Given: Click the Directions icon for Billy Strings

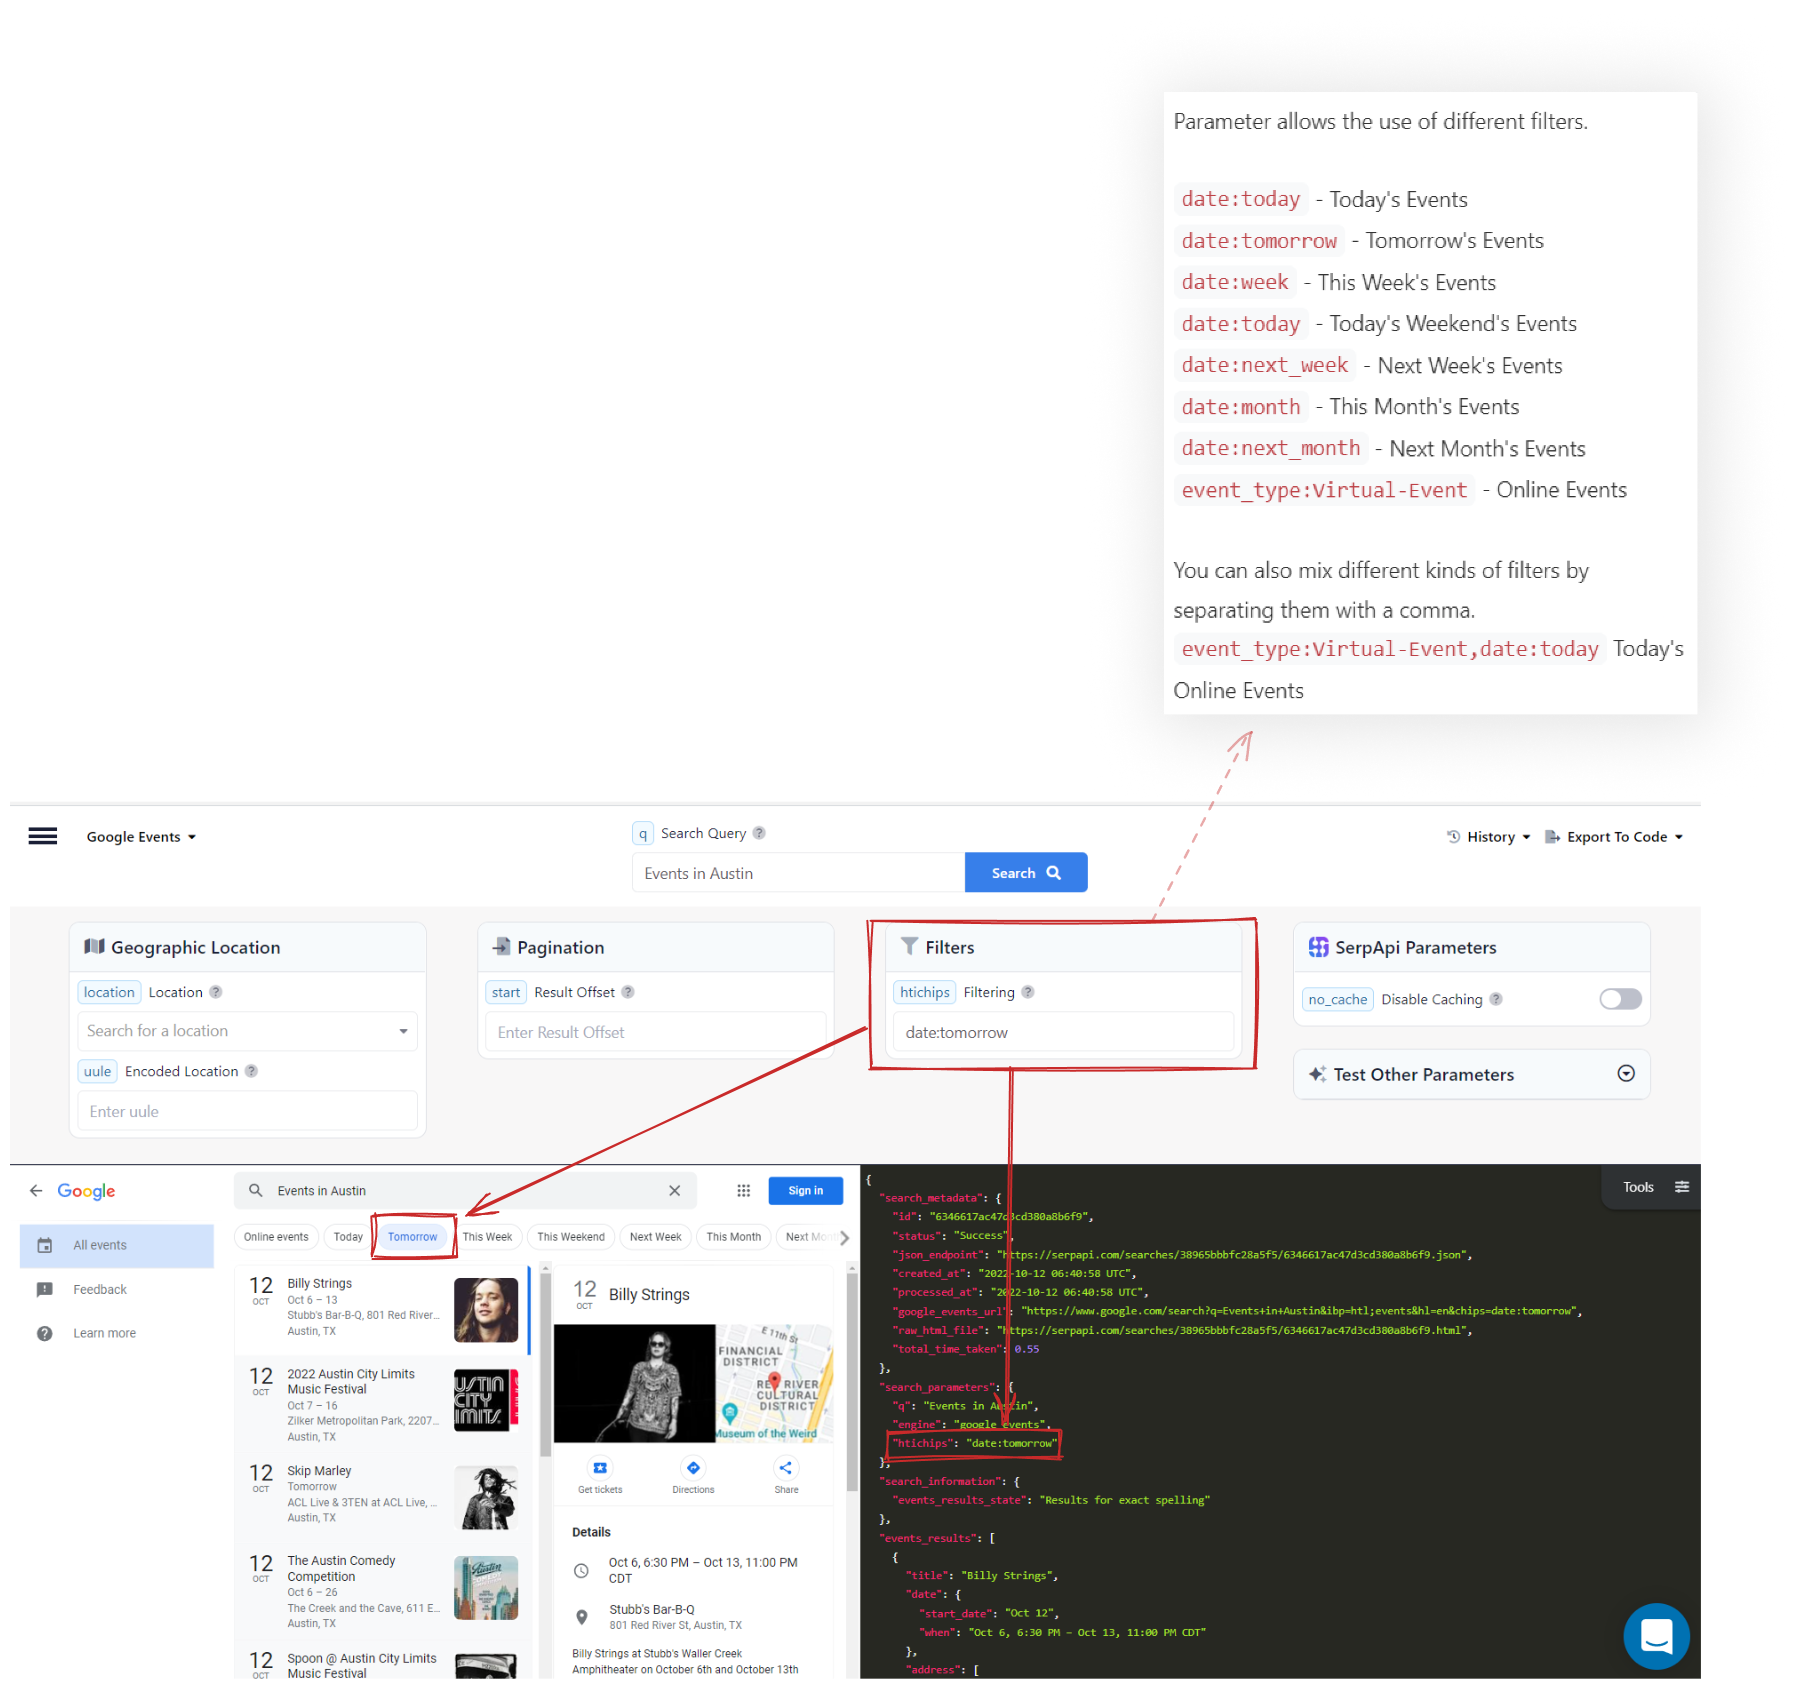Looking at the screenshot, I should tap(693, 1468).
